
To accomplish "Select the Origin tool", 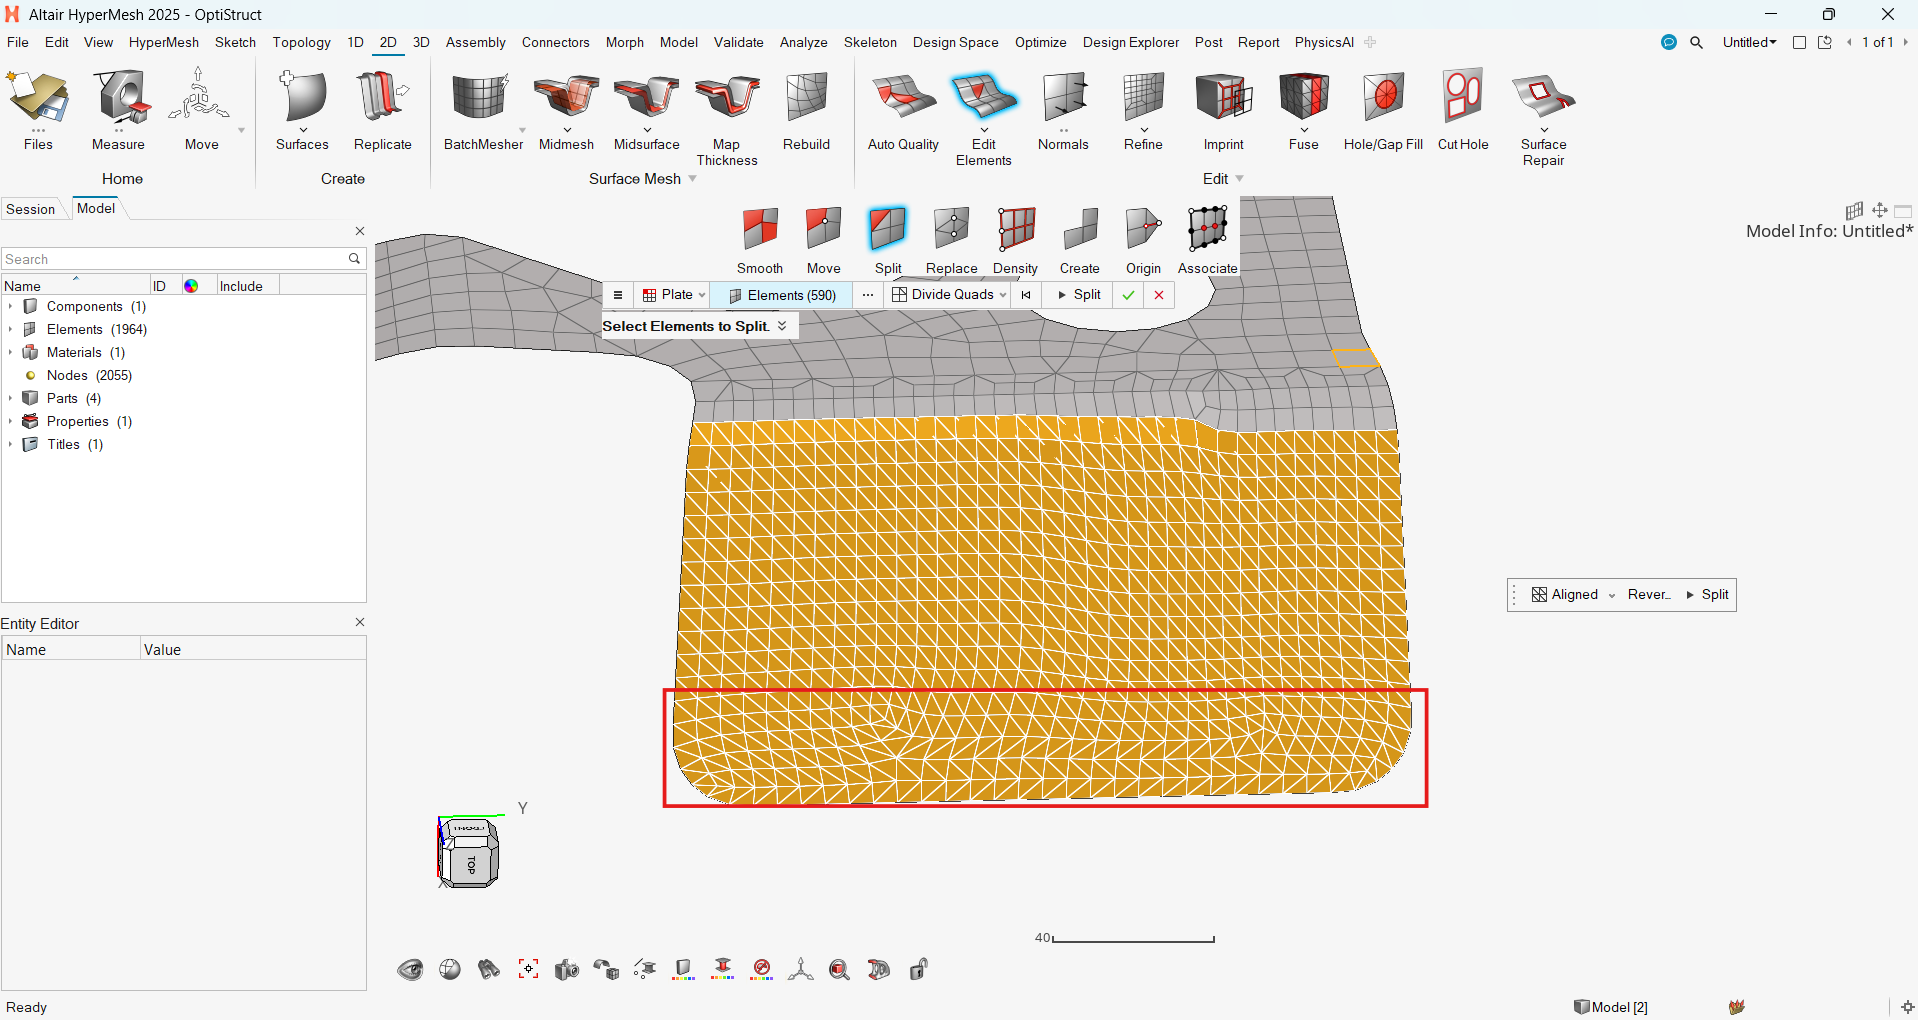I will 1143,240.
